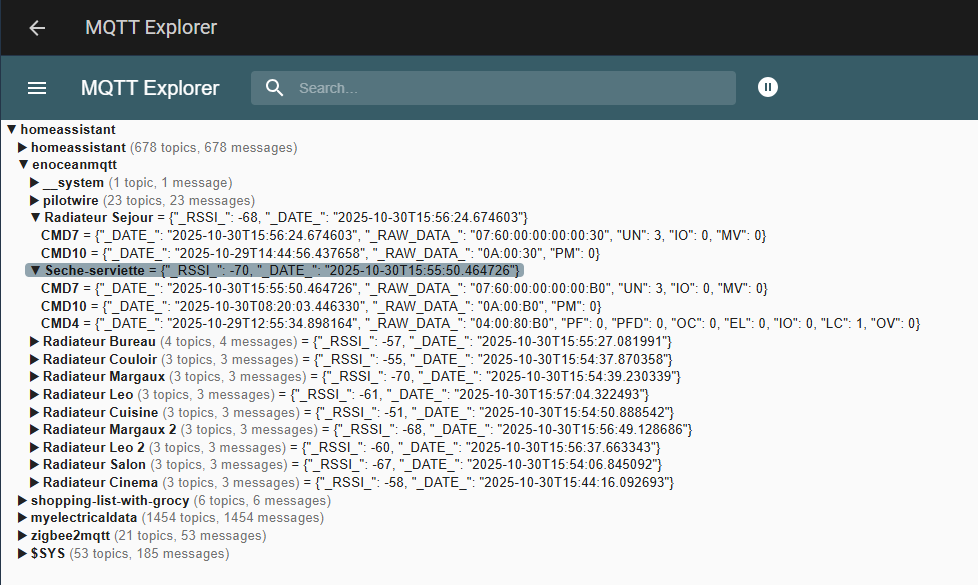Click "(53 topics, 185 messages)" count text
Screen dimensions: 978x585
tap(149, 554)
